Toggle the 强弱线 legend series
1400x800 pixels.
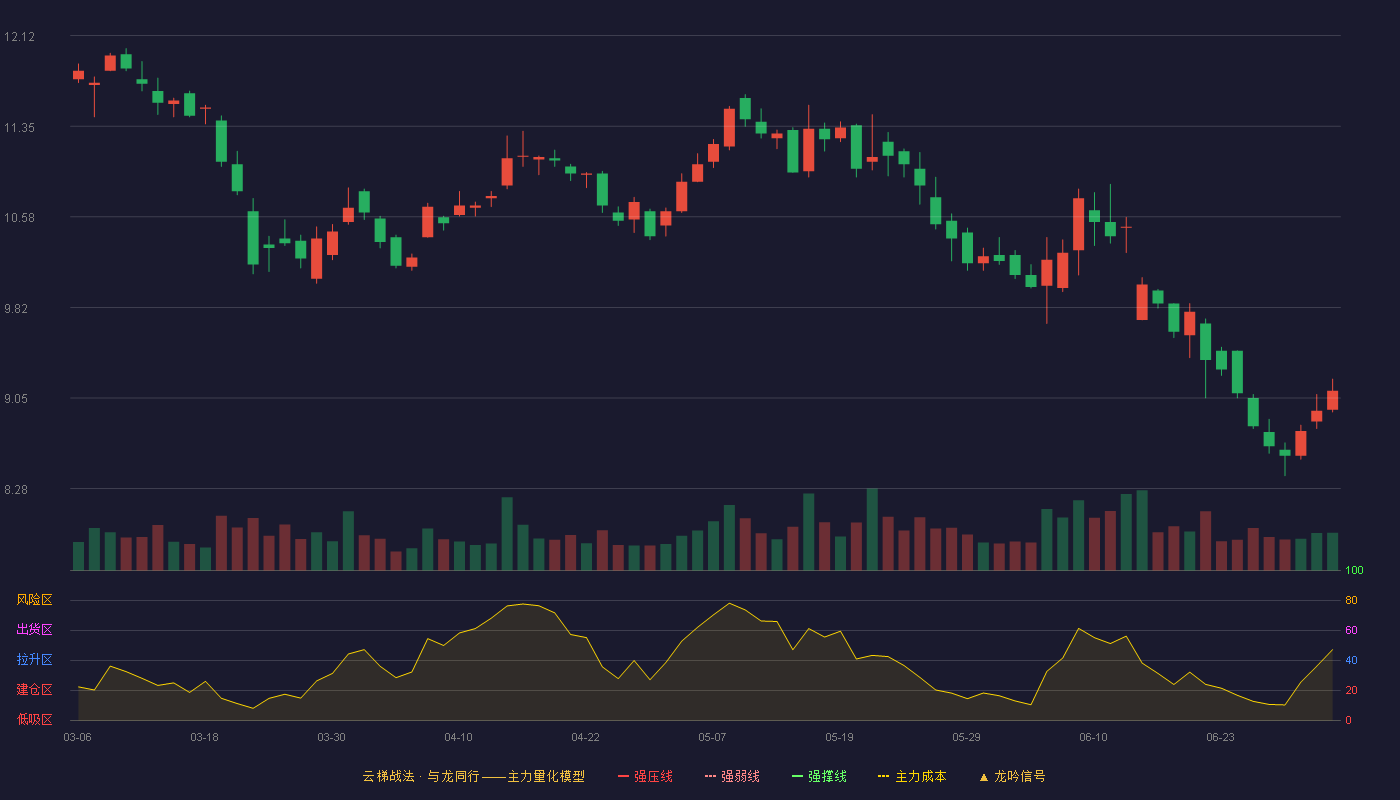732,776
